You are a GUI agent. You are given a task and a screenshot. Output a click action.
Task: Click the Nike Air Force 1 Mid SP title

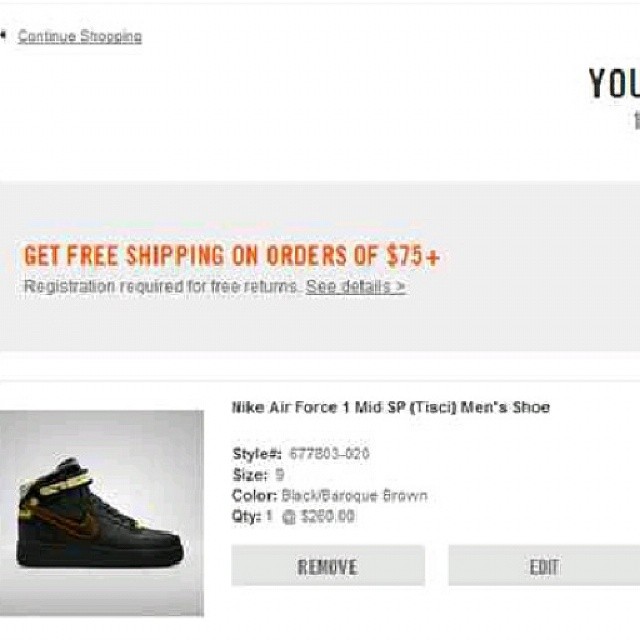click(x=390, y=408)
